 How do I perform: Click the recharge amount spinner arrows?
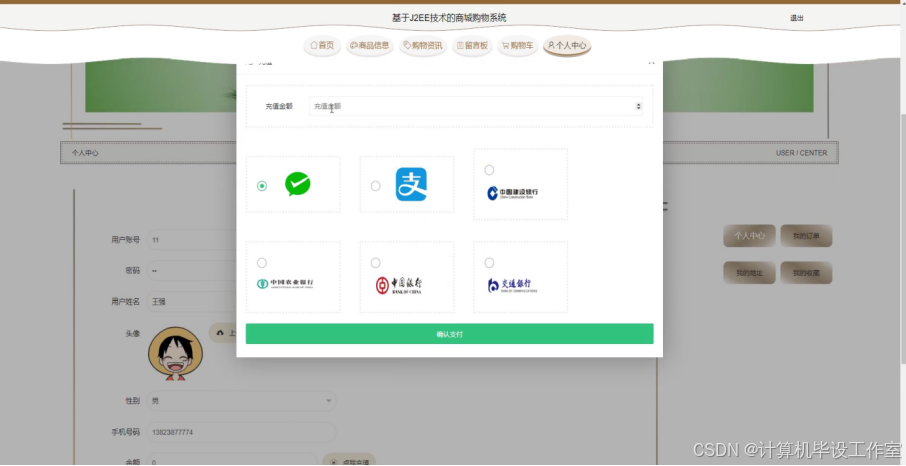point(638,106)
